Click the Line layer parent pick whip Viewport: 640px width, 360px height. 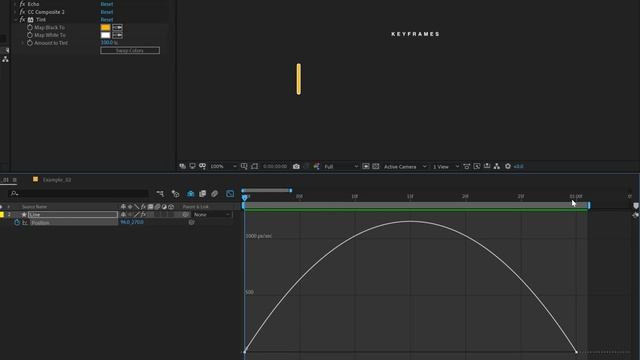[185, 214]
